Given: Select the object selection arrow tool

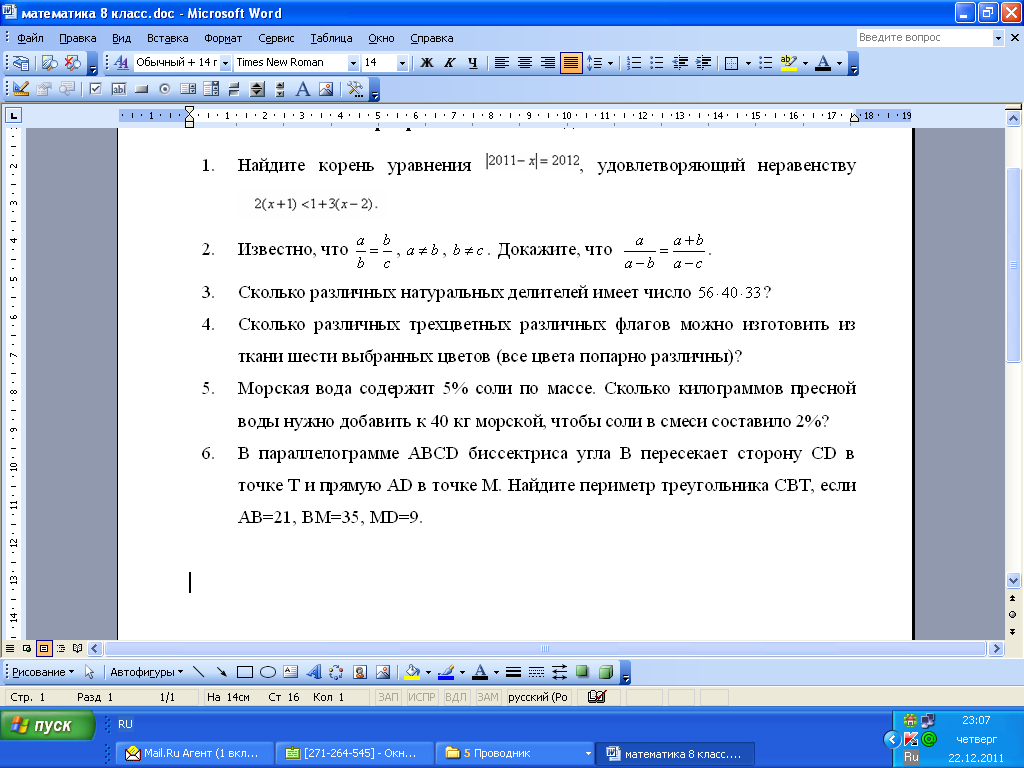Looking at the screenshot, I should 89,672.
